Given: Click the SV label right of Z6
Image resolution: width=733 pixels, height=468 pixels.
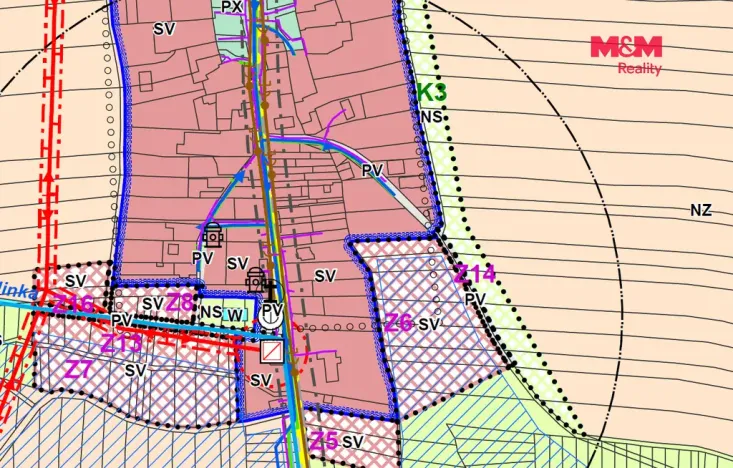Looking at the screenshot, I should [x=429, y=324].
